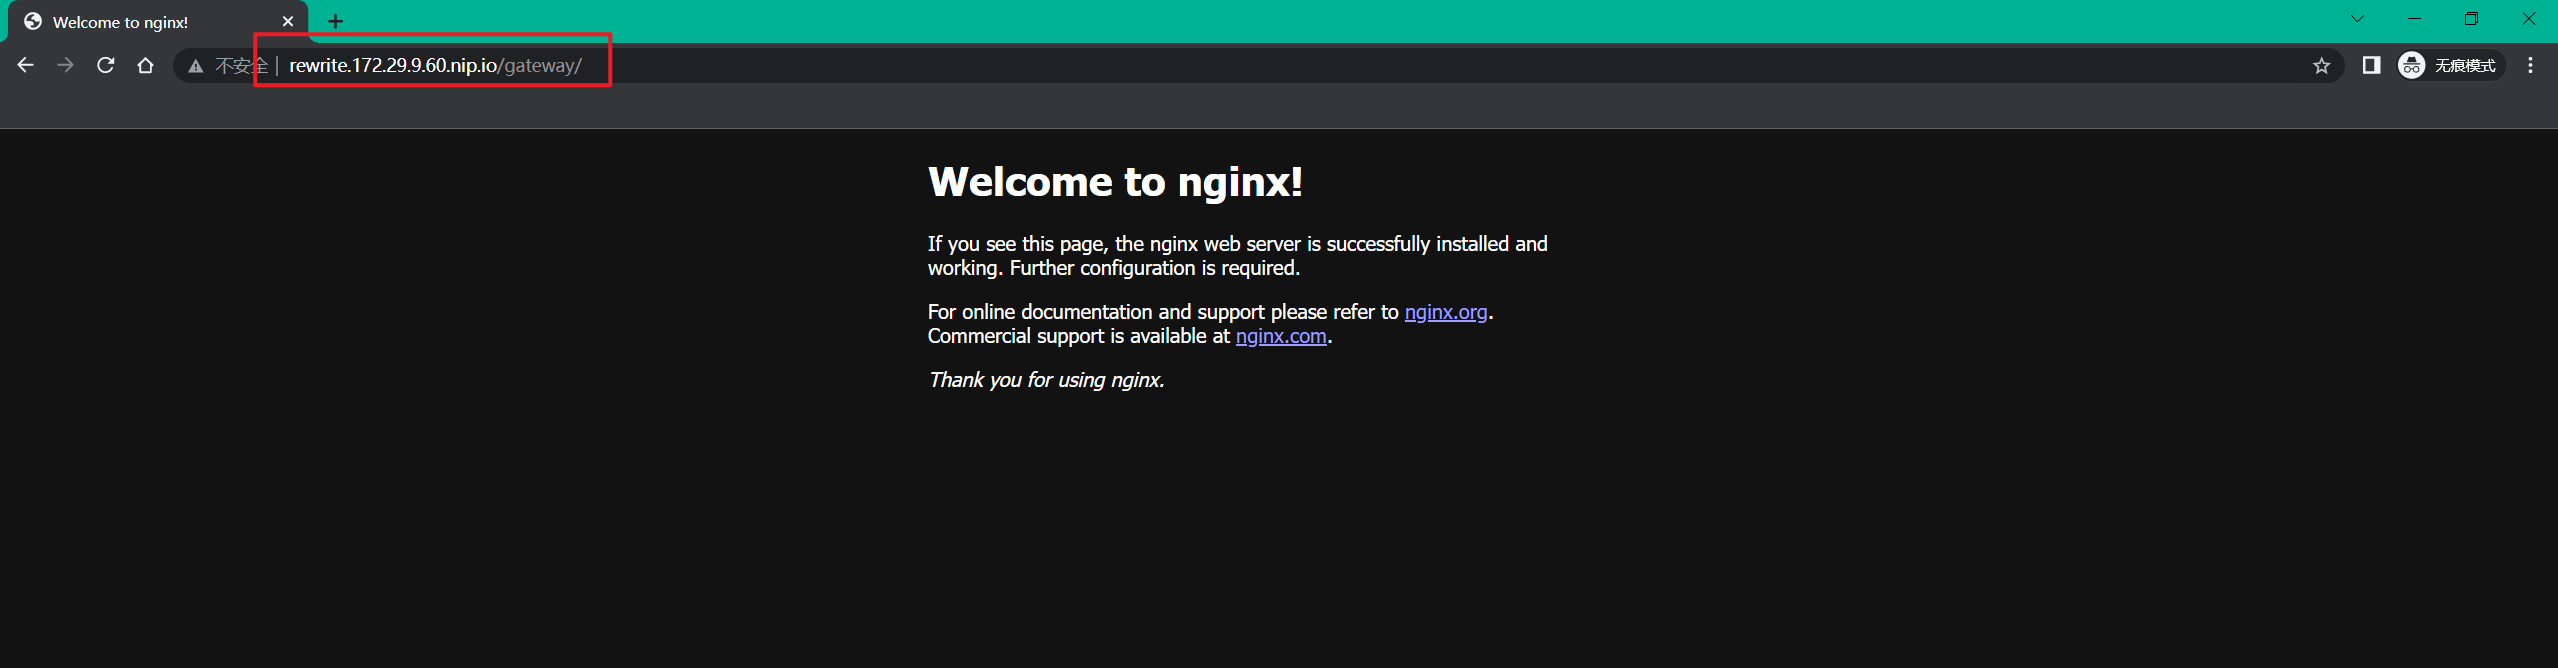Go back to the previous page
This screenshot has width=2558, height=668.
tap(26, 65)
